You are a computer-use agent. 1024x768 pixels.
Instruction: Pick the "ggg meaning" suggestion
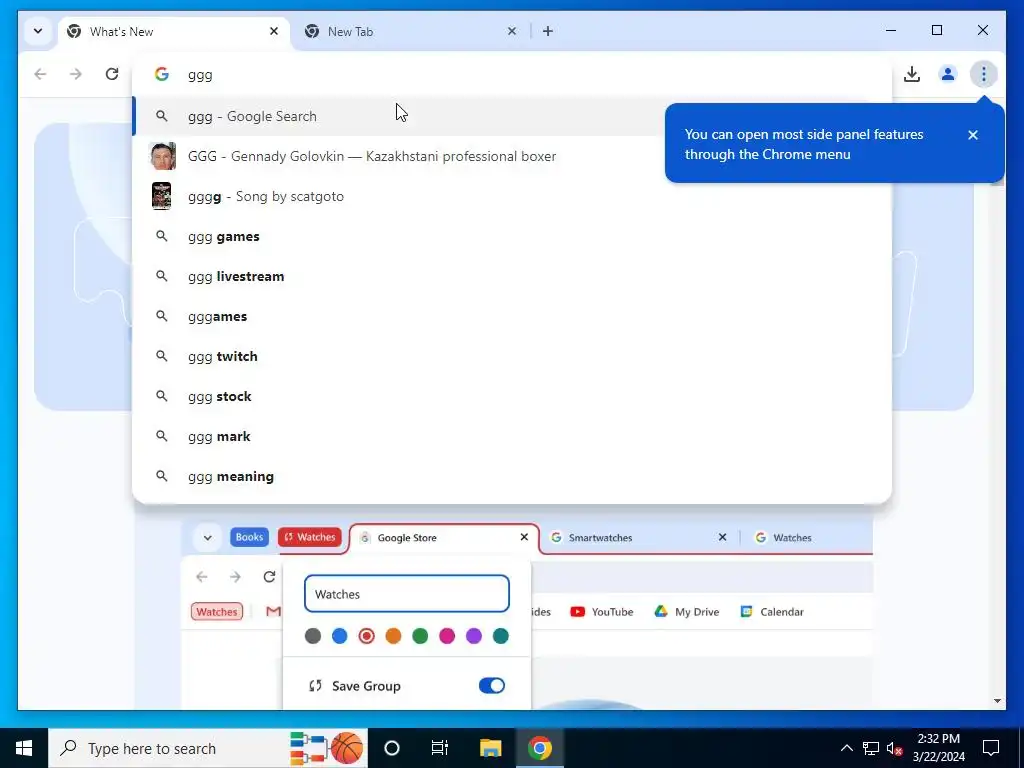pos(512,476)
